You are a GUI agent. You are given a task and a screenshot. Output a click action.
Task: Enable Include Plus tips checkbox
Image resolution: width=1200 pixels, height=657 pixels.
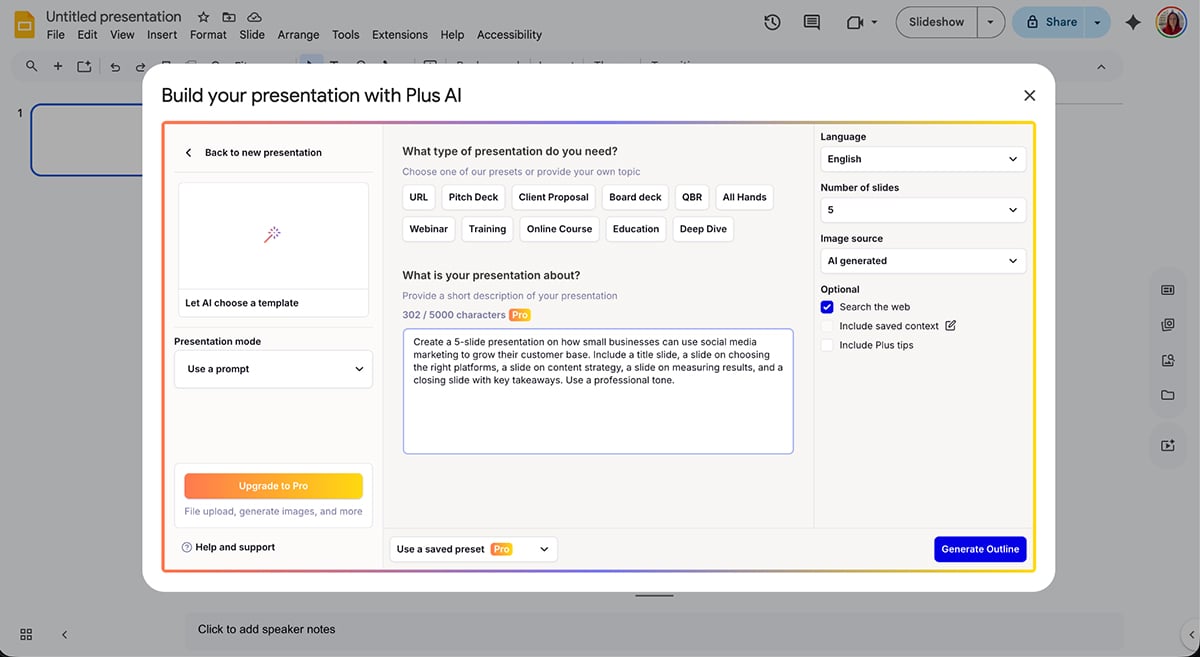827,345
